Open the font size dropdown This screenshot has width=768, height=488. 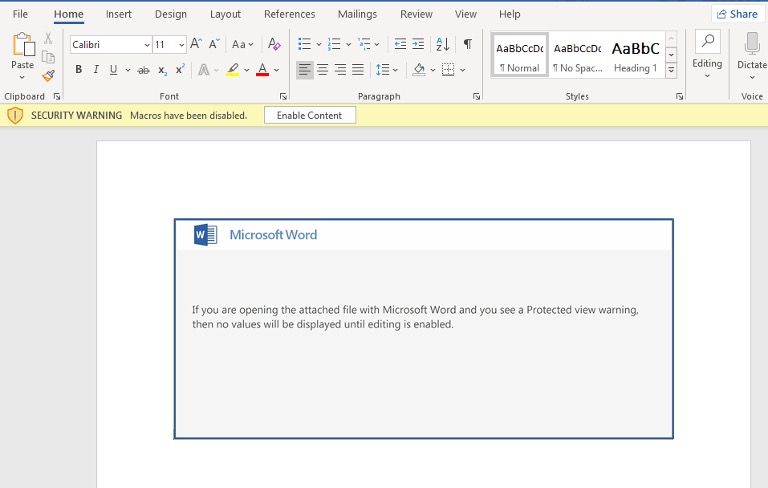click(181, 45)
